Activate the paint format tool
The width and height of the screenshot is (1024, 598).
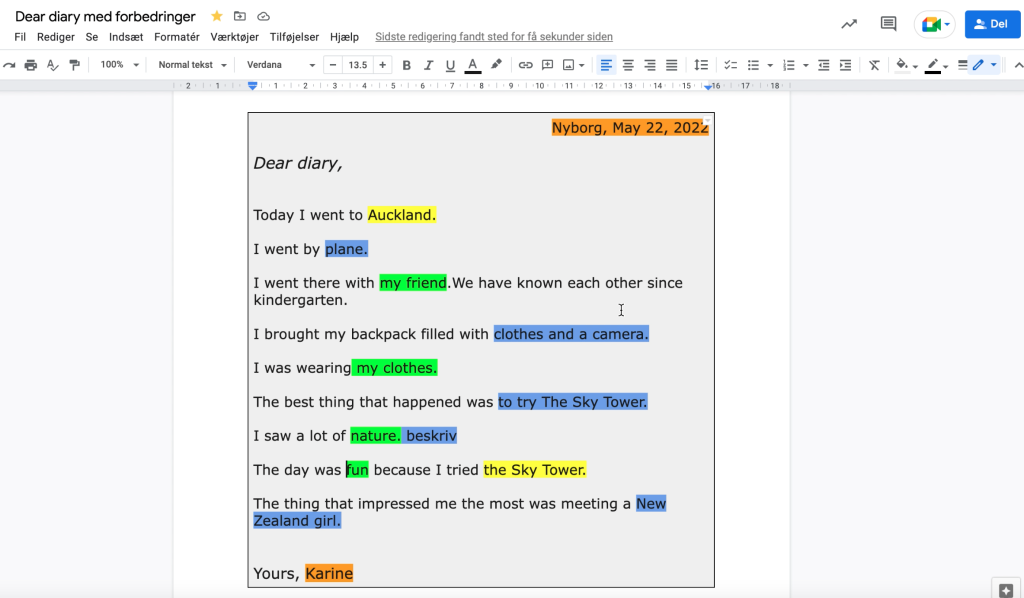74,65
